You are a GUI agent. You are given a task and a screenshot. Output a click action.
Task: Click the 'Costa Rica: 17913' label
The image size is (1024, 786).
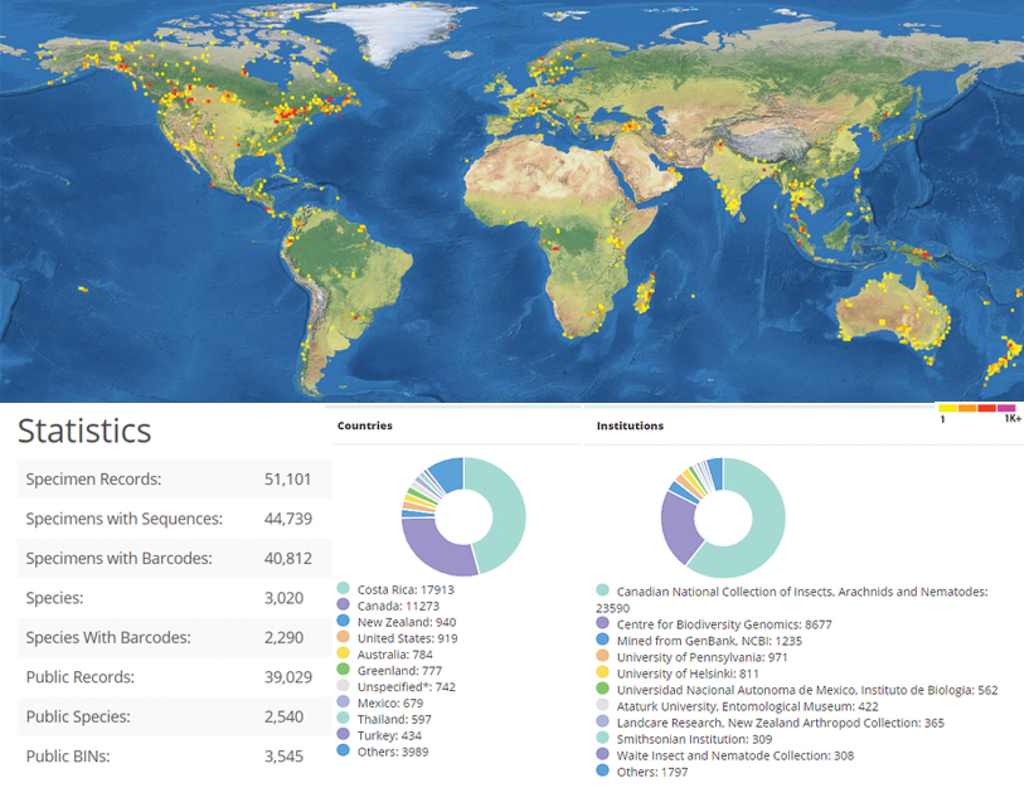click(x=406, y=590)
